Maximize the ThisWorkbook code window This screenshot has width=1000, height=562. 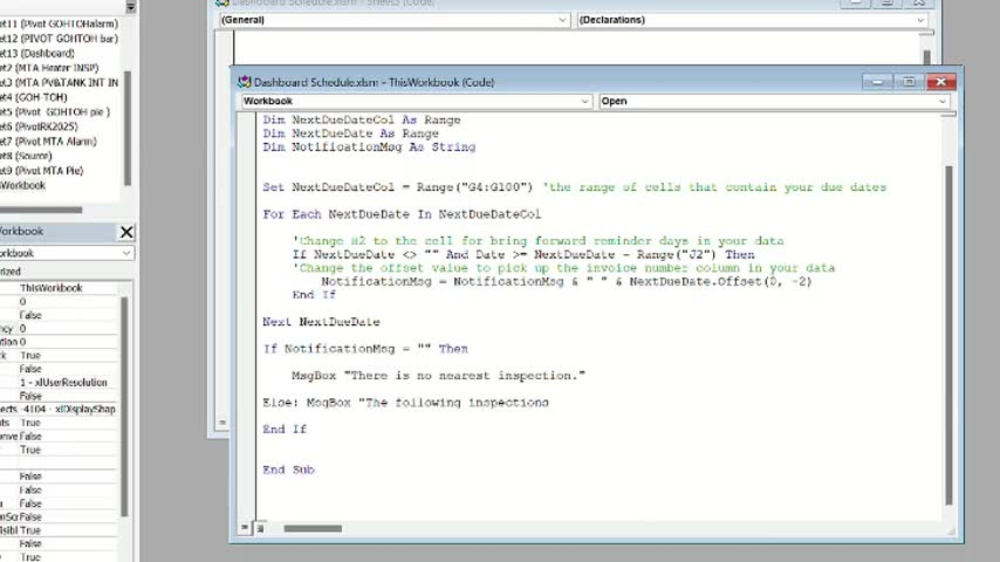909,82
